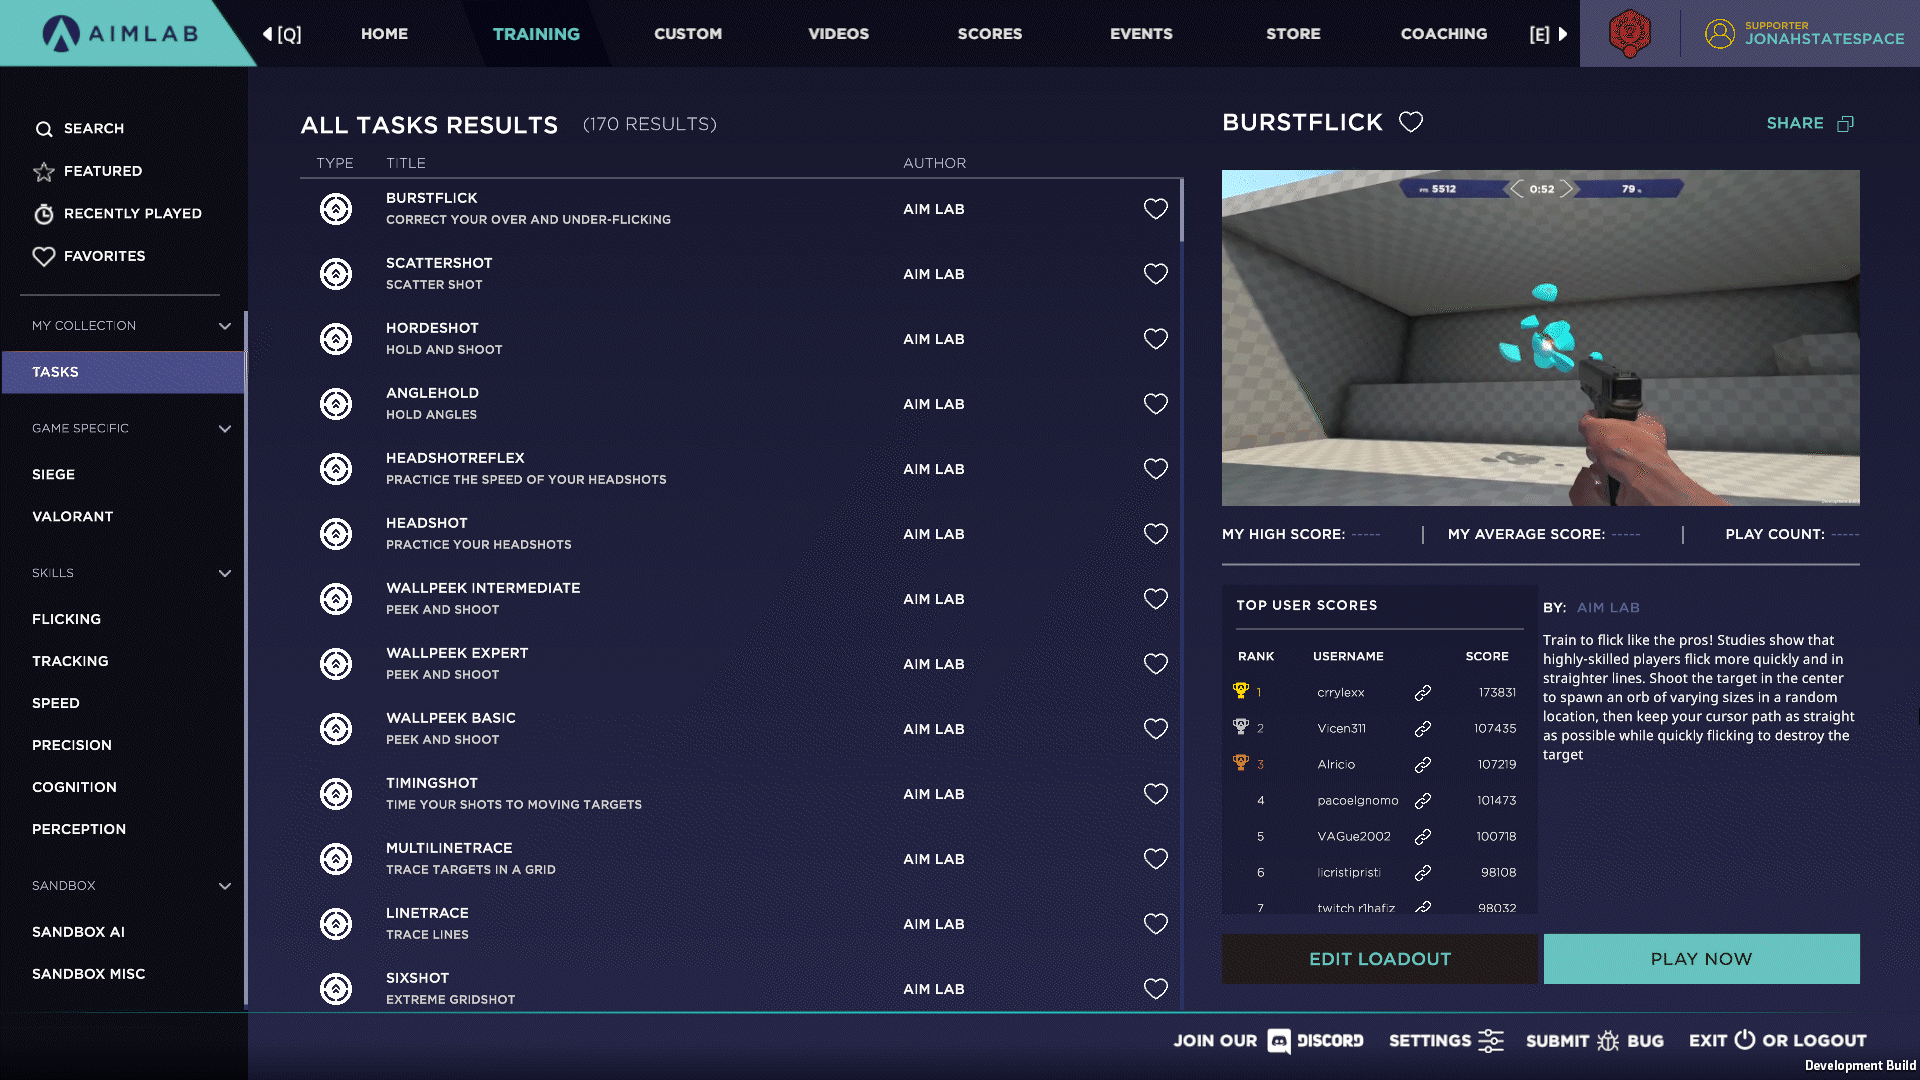
Task: Collapse the Game Specific section chevron
Action: point(225,429)
